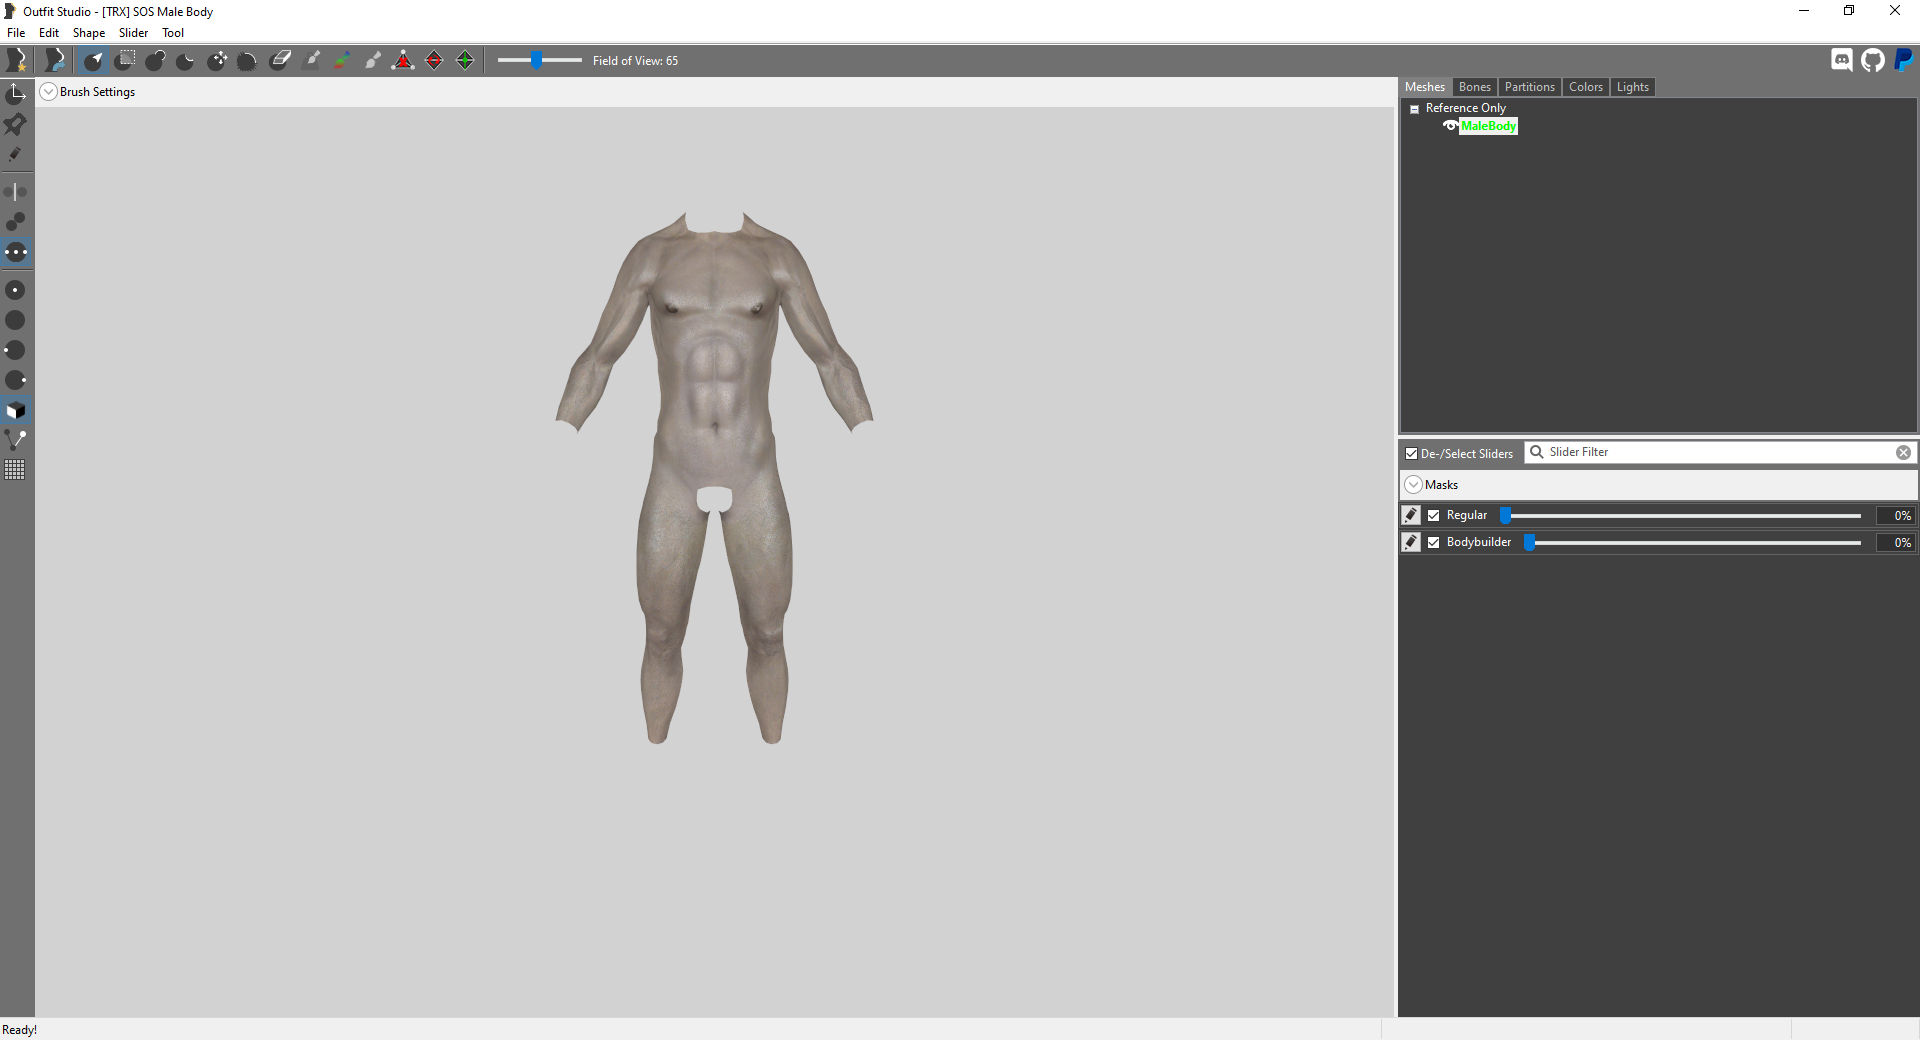Viewport: 1920px width, 1040px height.
Task: Click the Bodybuilder slider track
Action: (1694, 543)
